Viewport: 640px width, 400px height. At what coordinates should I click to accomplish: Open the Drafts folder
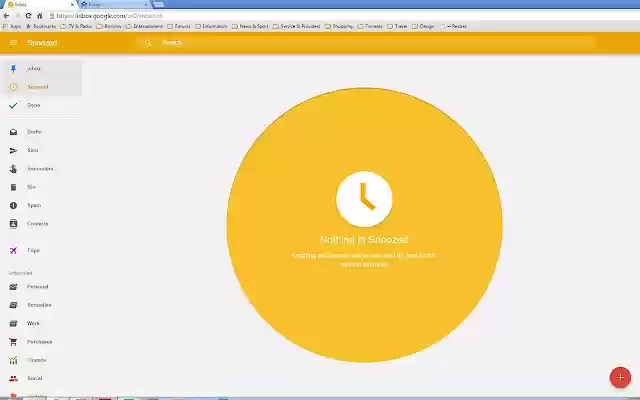(42, 132)
